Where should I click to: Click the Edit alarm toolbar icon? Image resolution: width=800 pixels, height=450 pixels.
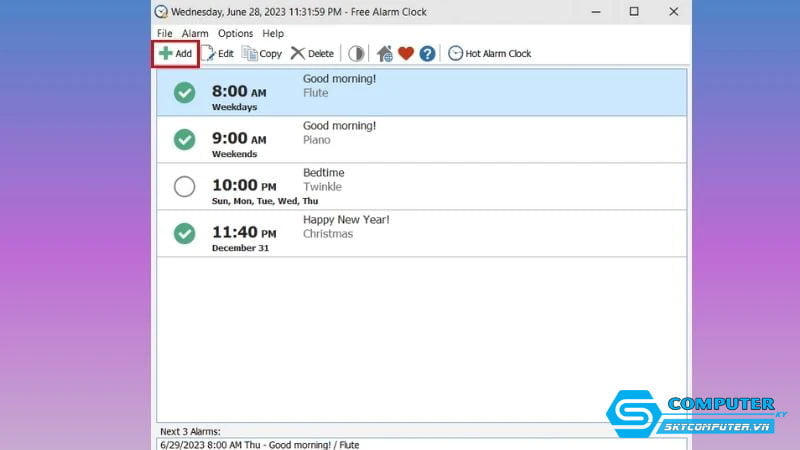click(x=210, y=54)
